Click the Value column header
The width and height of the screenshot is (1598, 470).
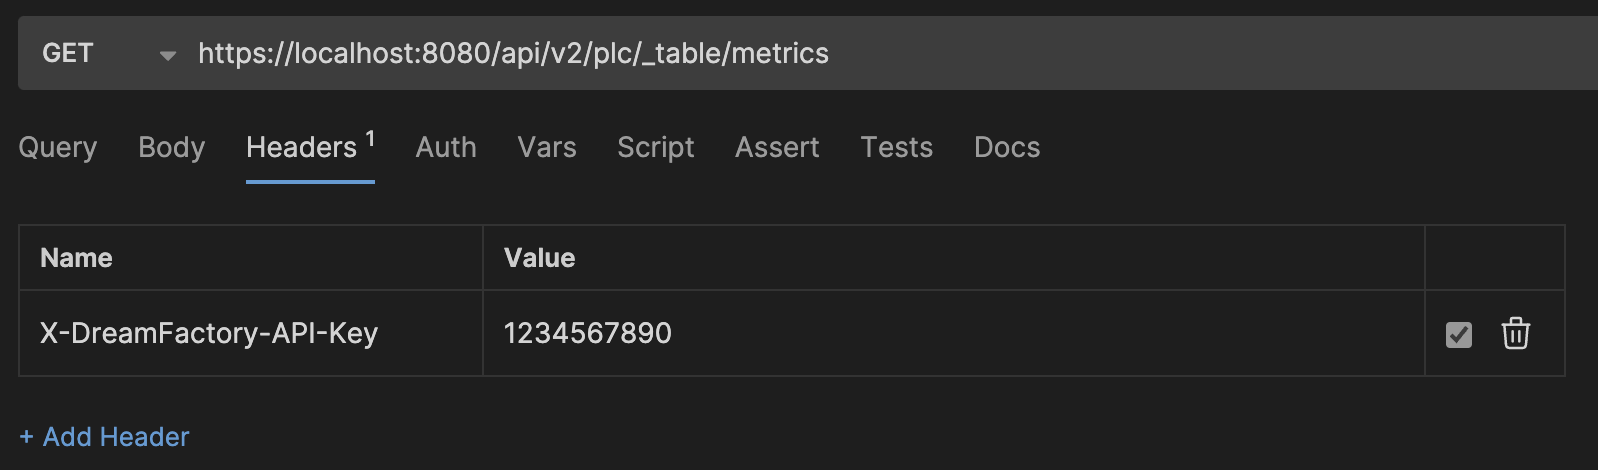[540, 258]
